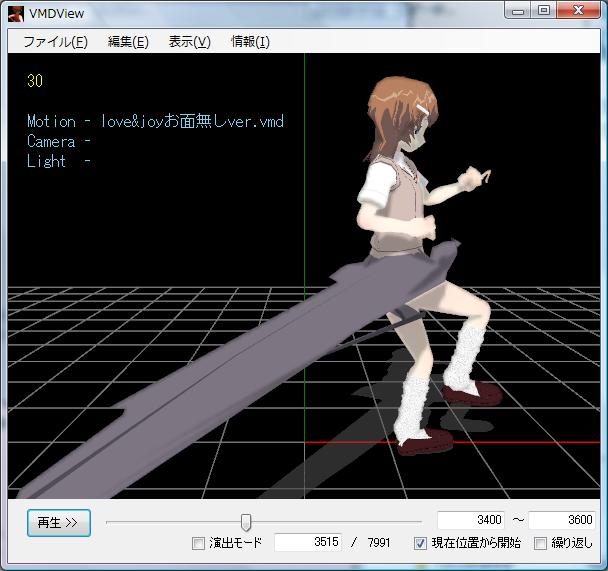Uncheck the 現在位置から開始 checkbox
This screenshot has width=608, height=571.
[x=421, y=543]
